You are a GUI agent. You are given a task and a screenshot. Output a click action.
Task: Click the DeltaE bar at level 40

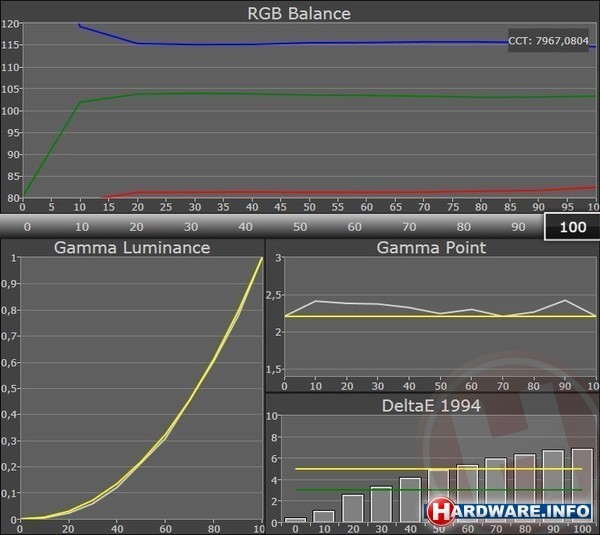coord(411,501)
